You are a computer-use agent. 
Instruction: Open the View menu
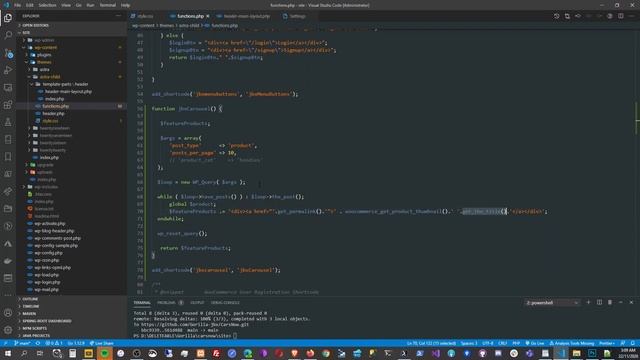coord(66,5)
